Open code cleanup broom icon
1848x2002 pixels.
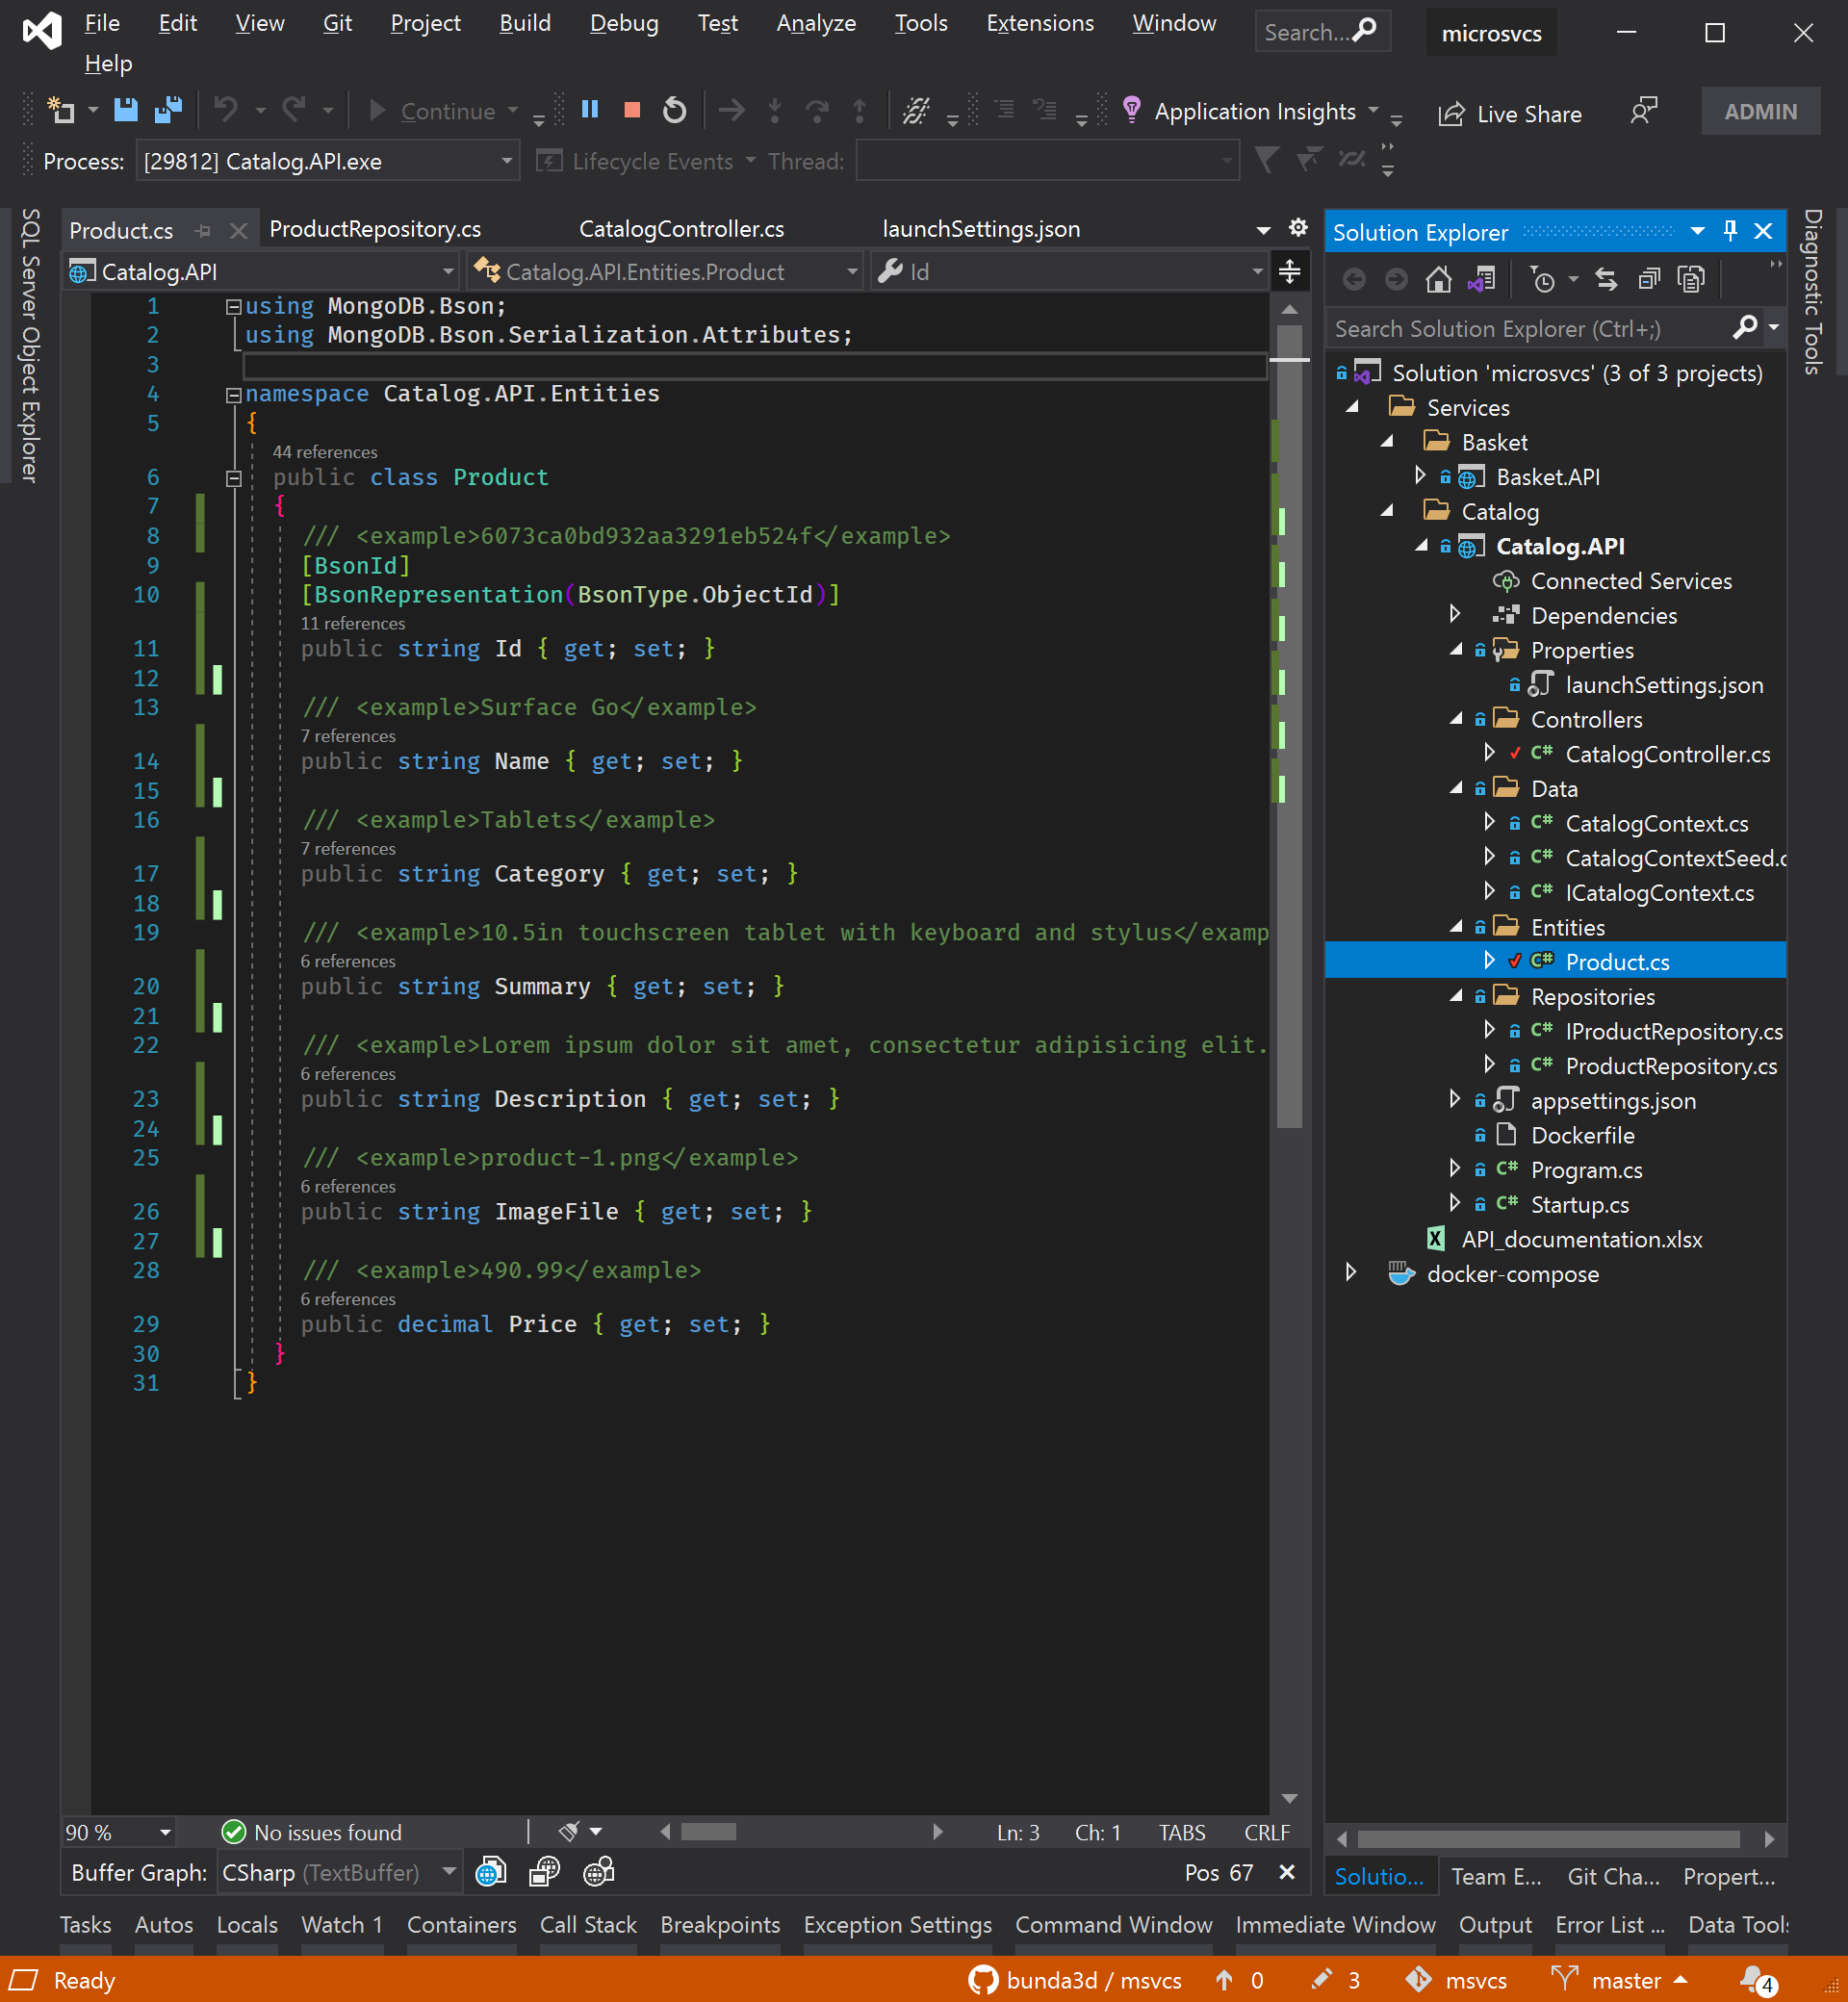click(569, 1832)
